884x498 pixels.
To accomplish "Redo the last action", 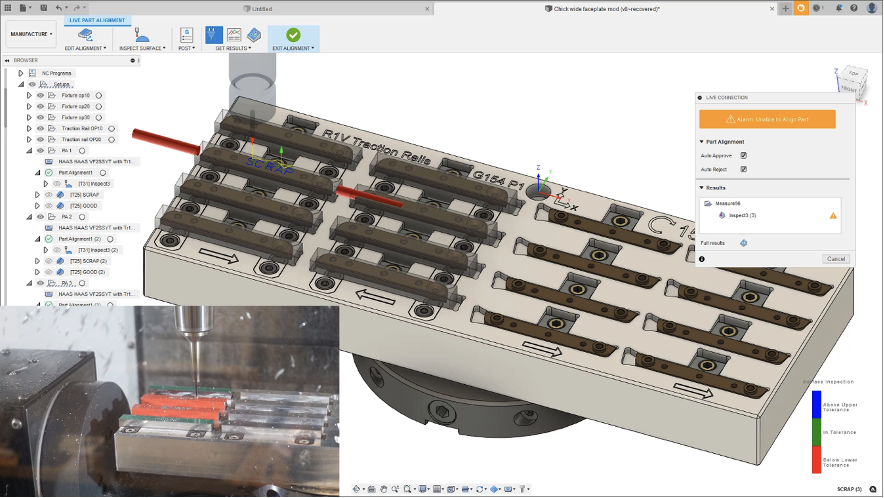I will point(78,8).
